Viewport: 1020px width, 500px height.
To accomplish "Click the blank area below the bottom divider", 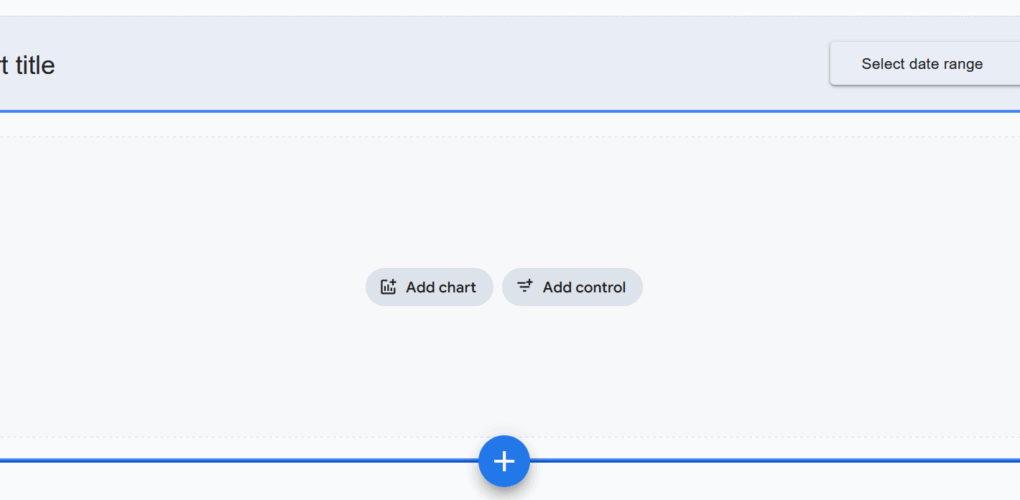I will point(250,484).
